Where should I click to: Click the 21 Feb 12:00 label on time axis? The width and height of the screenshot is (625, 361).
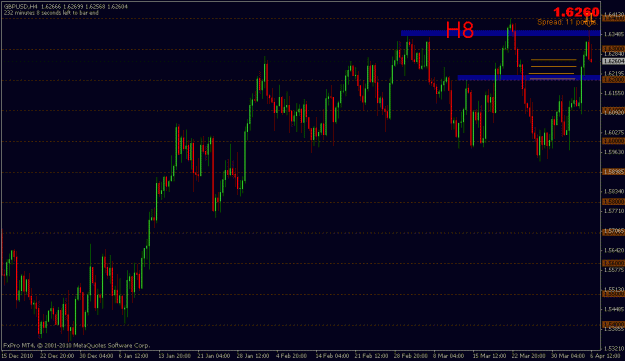pos(371,355)
